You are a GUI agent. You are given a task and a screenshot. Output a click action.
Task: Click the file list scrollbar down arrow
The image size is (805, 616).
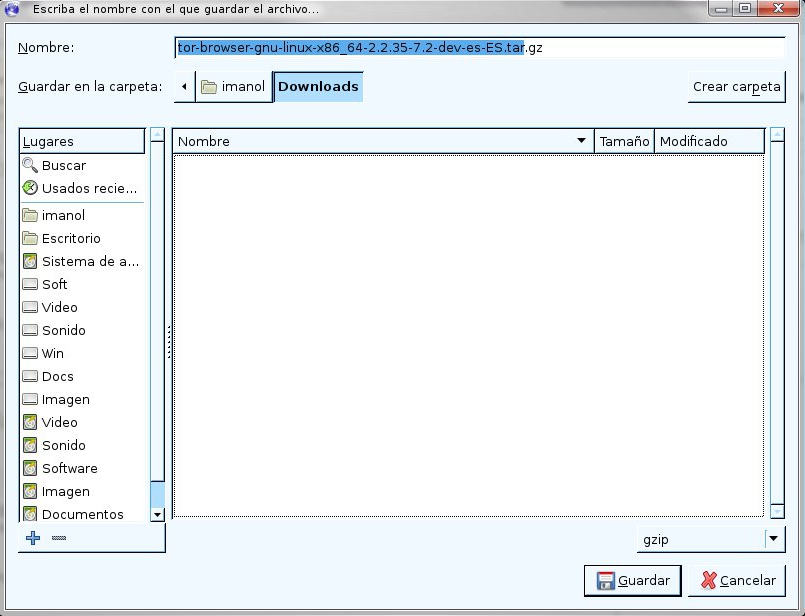tap(777, 511)
